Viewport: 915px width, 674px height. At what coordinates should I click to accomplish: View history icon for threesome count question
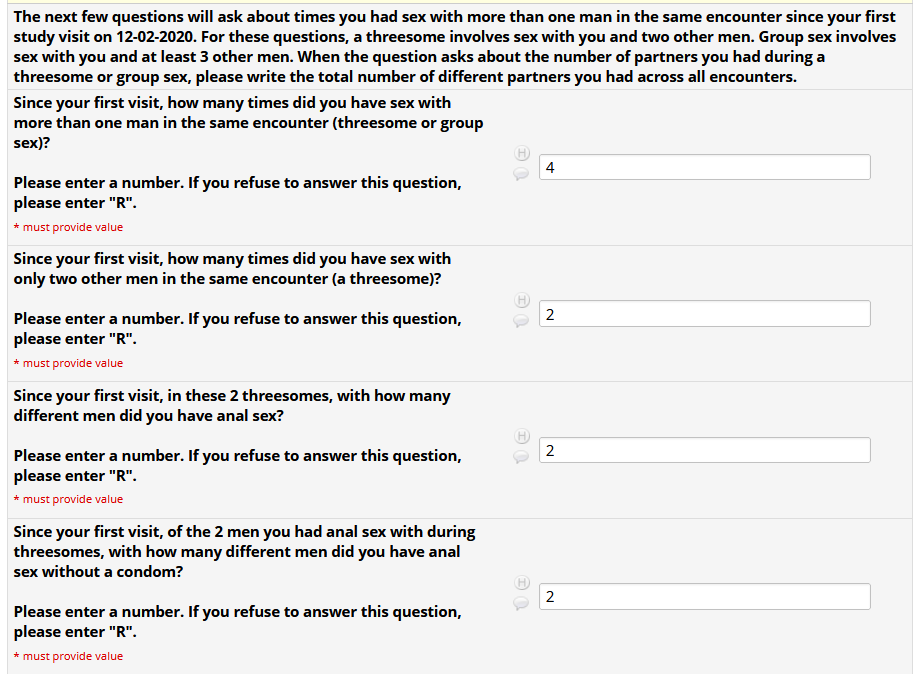[x=521, y=300]
